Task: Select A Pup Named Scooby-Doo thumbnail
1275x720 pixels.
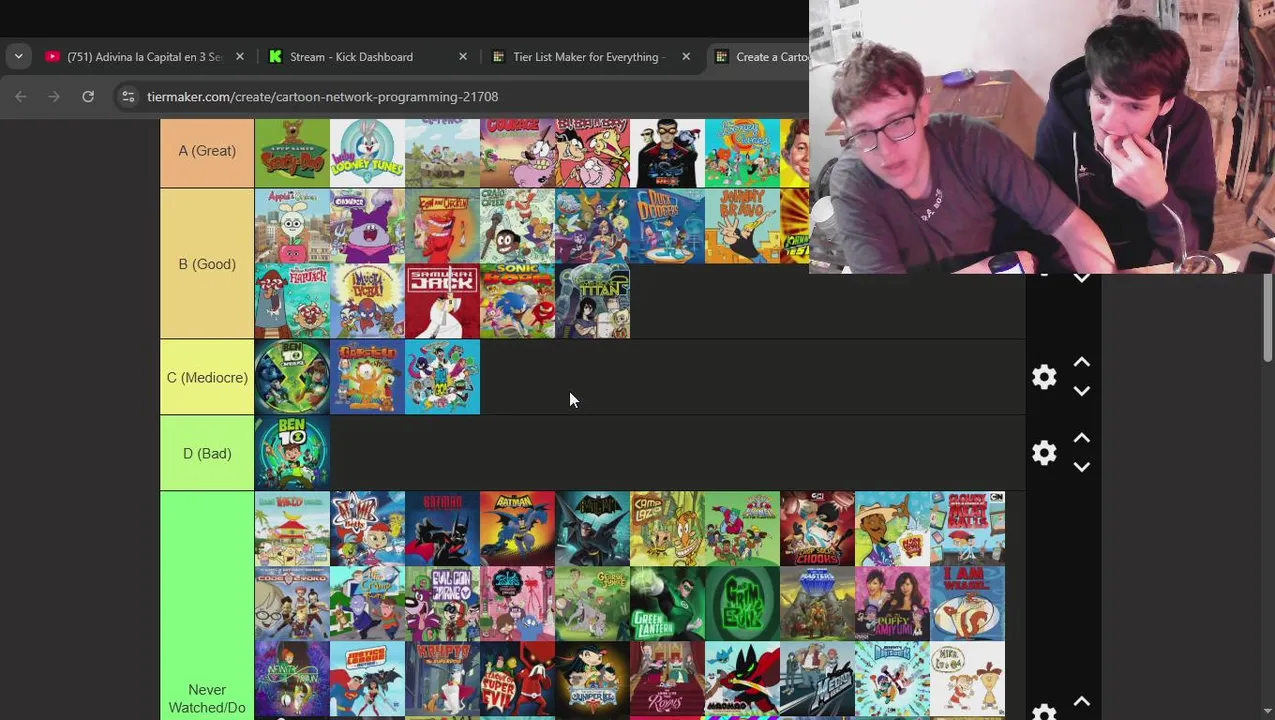Action: click(292, 153)
